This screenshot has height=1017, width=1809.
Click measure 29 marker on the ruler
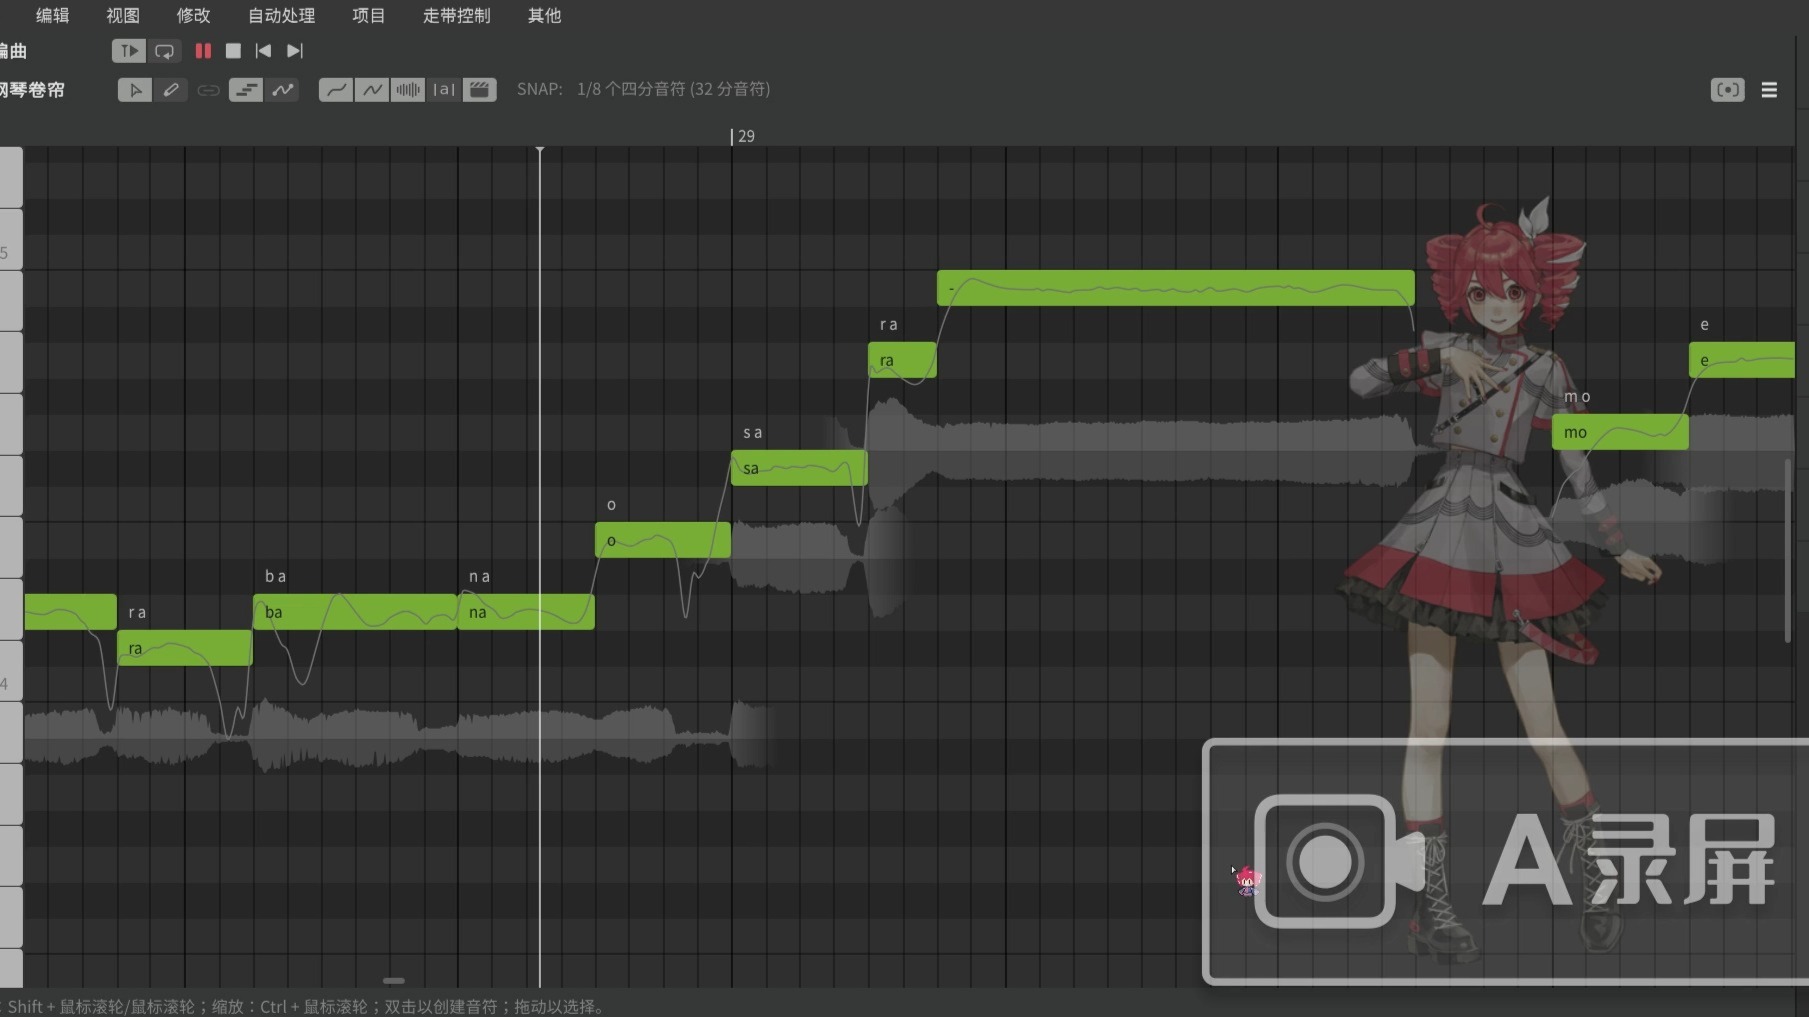point(745,136)
